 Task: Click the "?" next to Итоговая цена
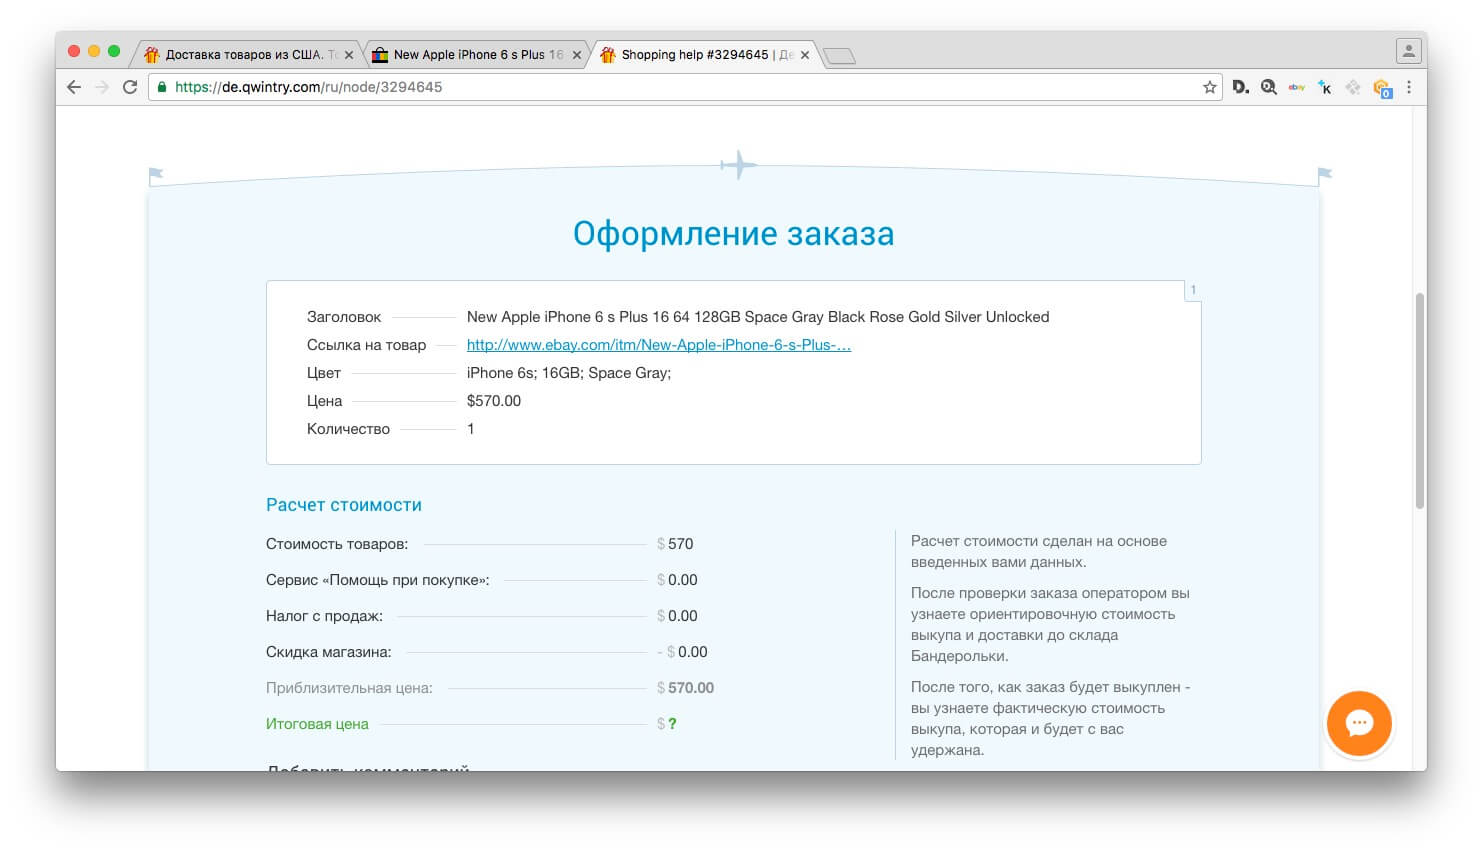click(x=672, y=723)
